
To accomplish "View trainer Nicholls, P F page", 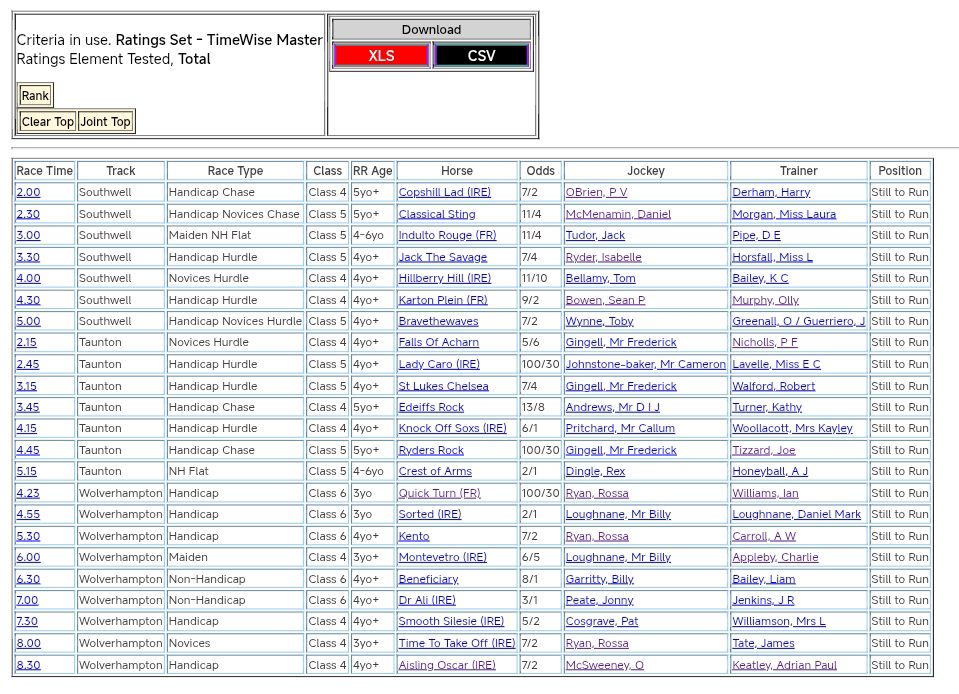I will click(764, 343).
